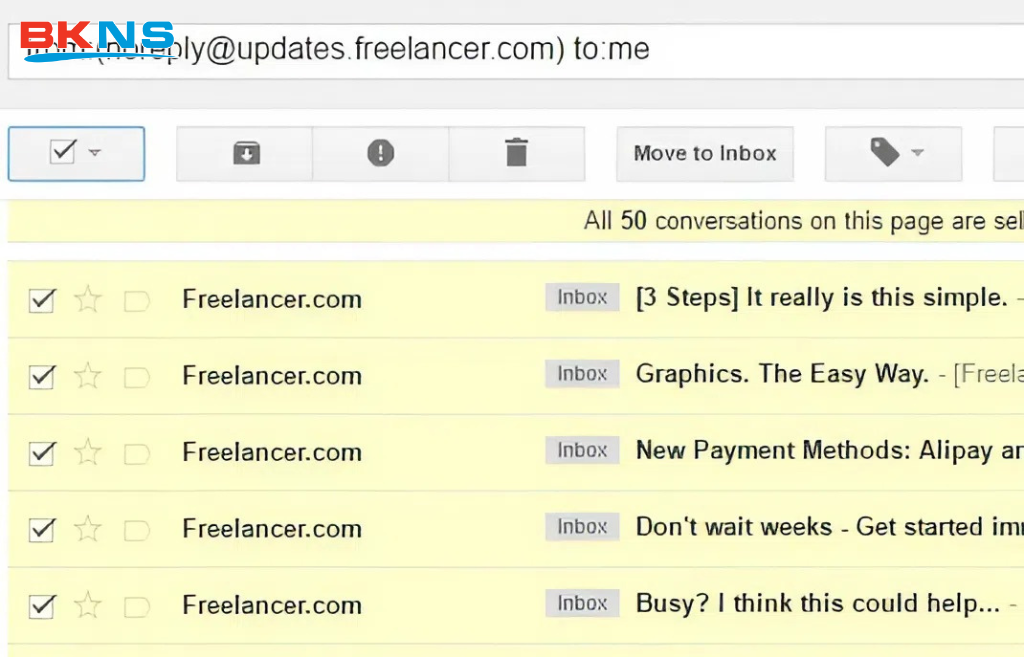This screenshot has width=1024, height=657.
Task: Click Inbox label on 'New Payment Methods' email
Action: pyautogui.click(x=582, y=451)
